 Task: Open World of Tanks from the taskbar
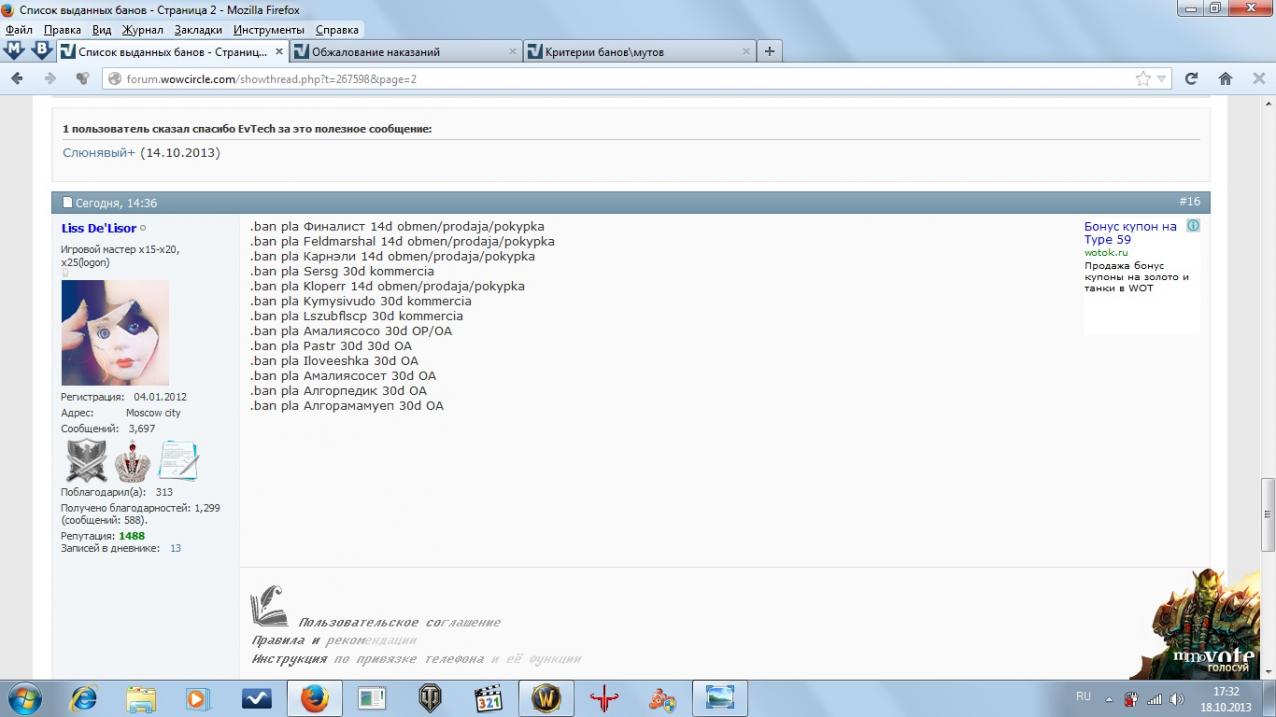(x=429, y=698)
